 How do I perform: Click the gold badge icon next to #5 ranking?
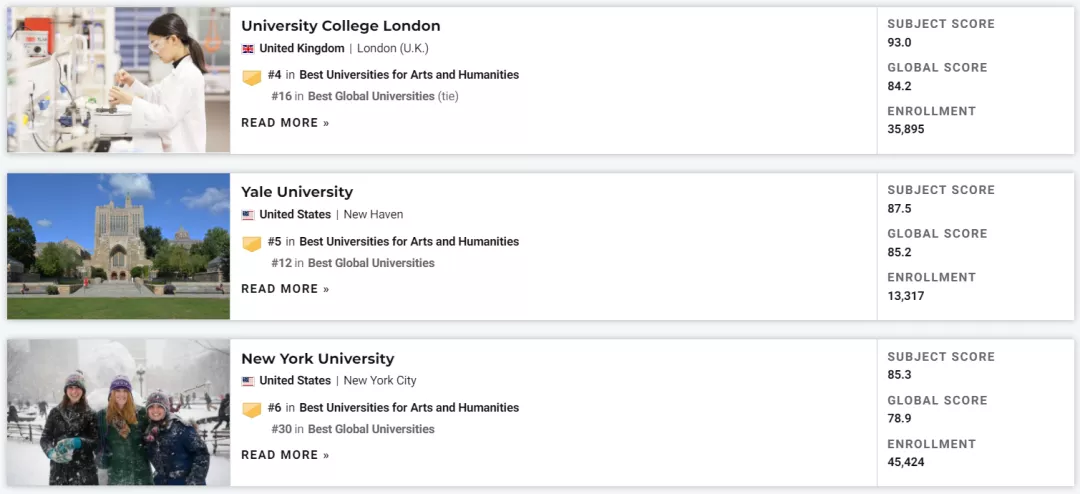[252, 243]
